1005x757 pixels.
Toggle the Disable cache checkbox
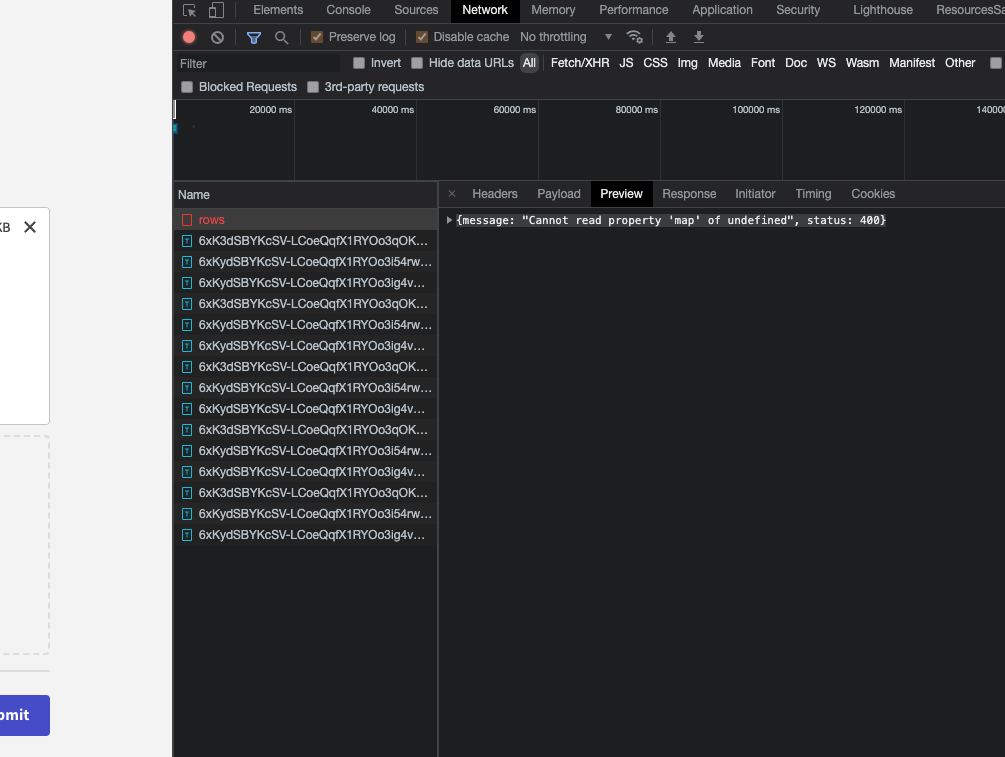pos(422,37)
